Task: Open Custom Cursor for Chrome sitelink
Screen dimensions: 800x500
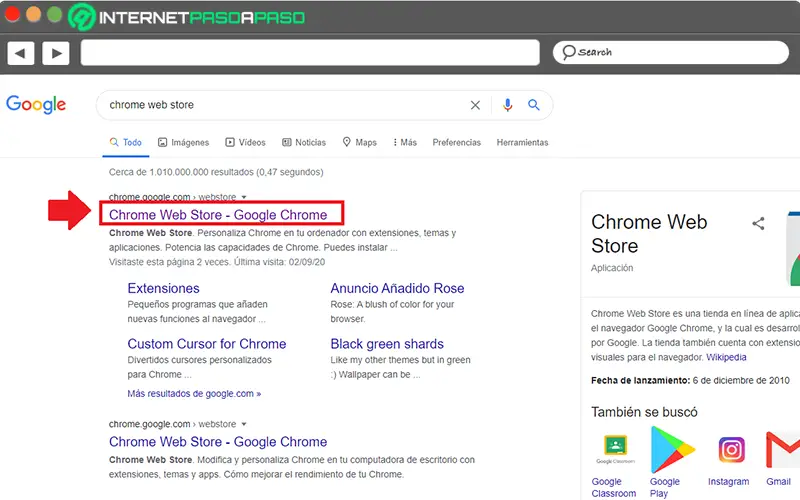Action: point(207,344)
